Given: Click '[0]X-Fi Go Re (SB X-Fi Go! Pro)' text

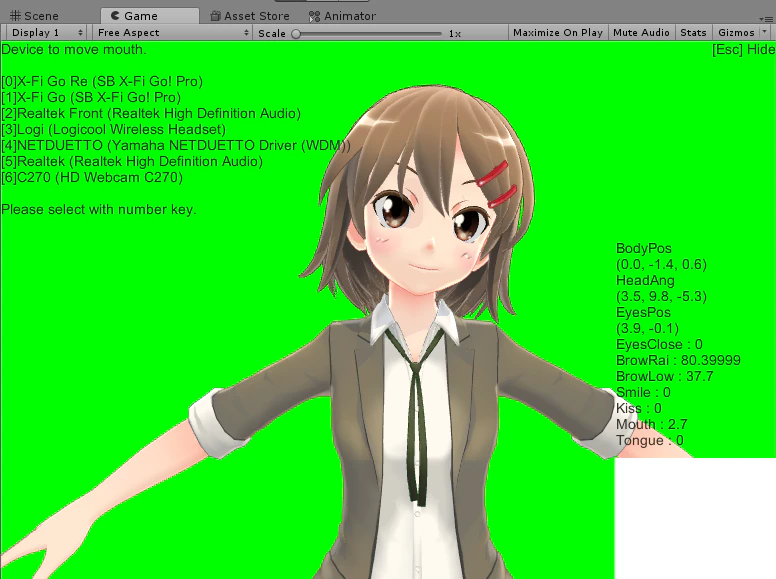Looking at the screenshot, I should 102,81.
